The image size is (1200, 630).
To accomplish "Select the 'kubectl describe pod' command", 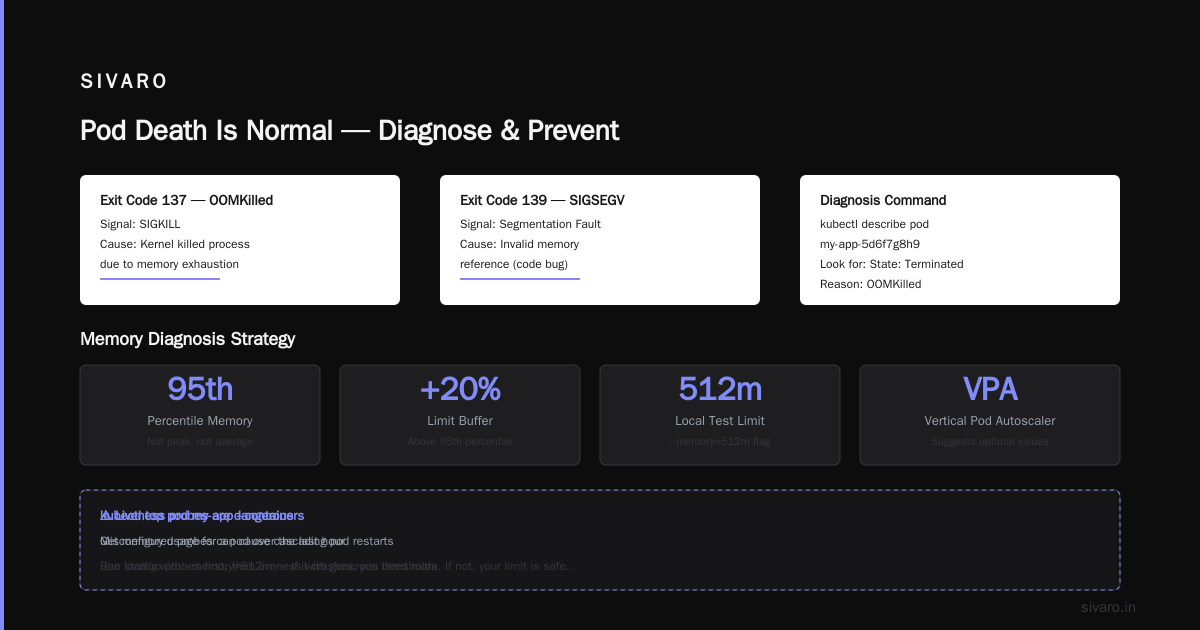I will (875, 224).
